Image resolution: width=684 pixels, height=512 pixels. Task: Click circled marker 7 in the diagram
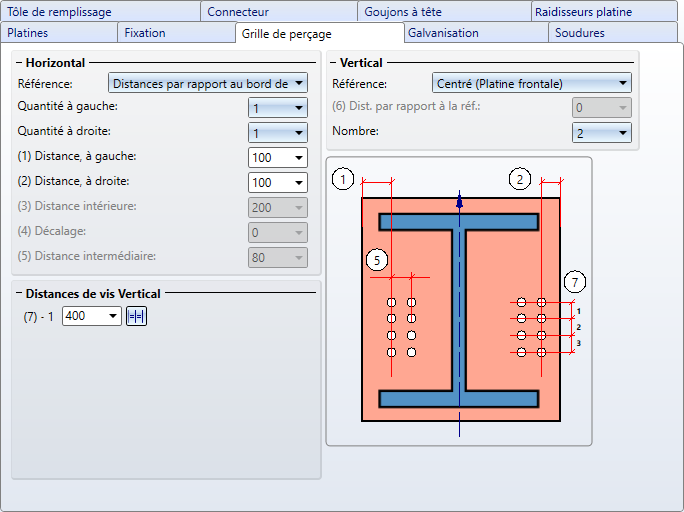575,282
